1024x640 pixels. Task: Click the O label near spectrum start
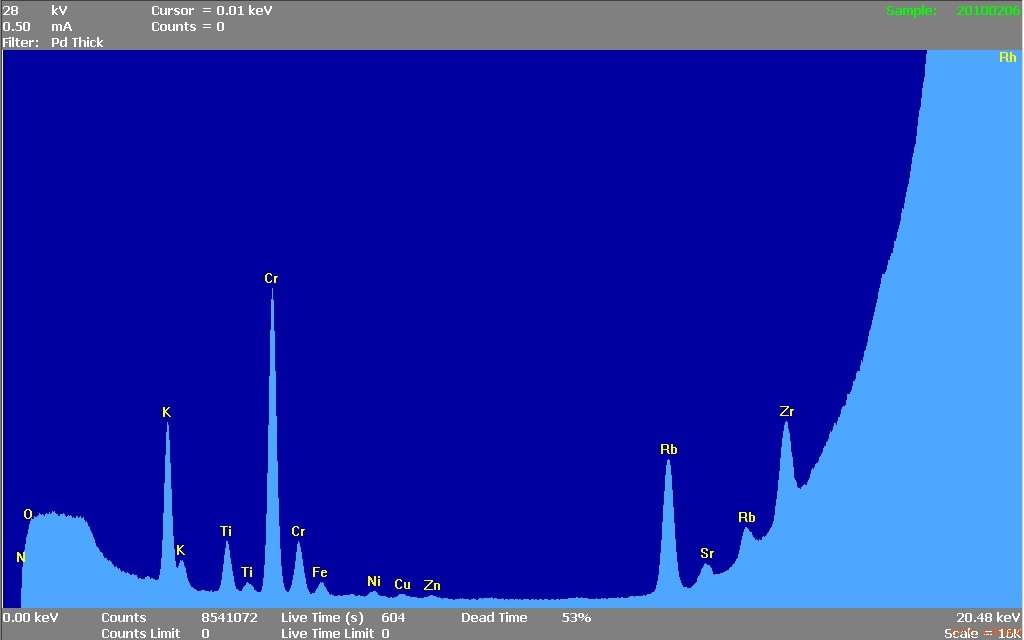(x=28, y=514)
